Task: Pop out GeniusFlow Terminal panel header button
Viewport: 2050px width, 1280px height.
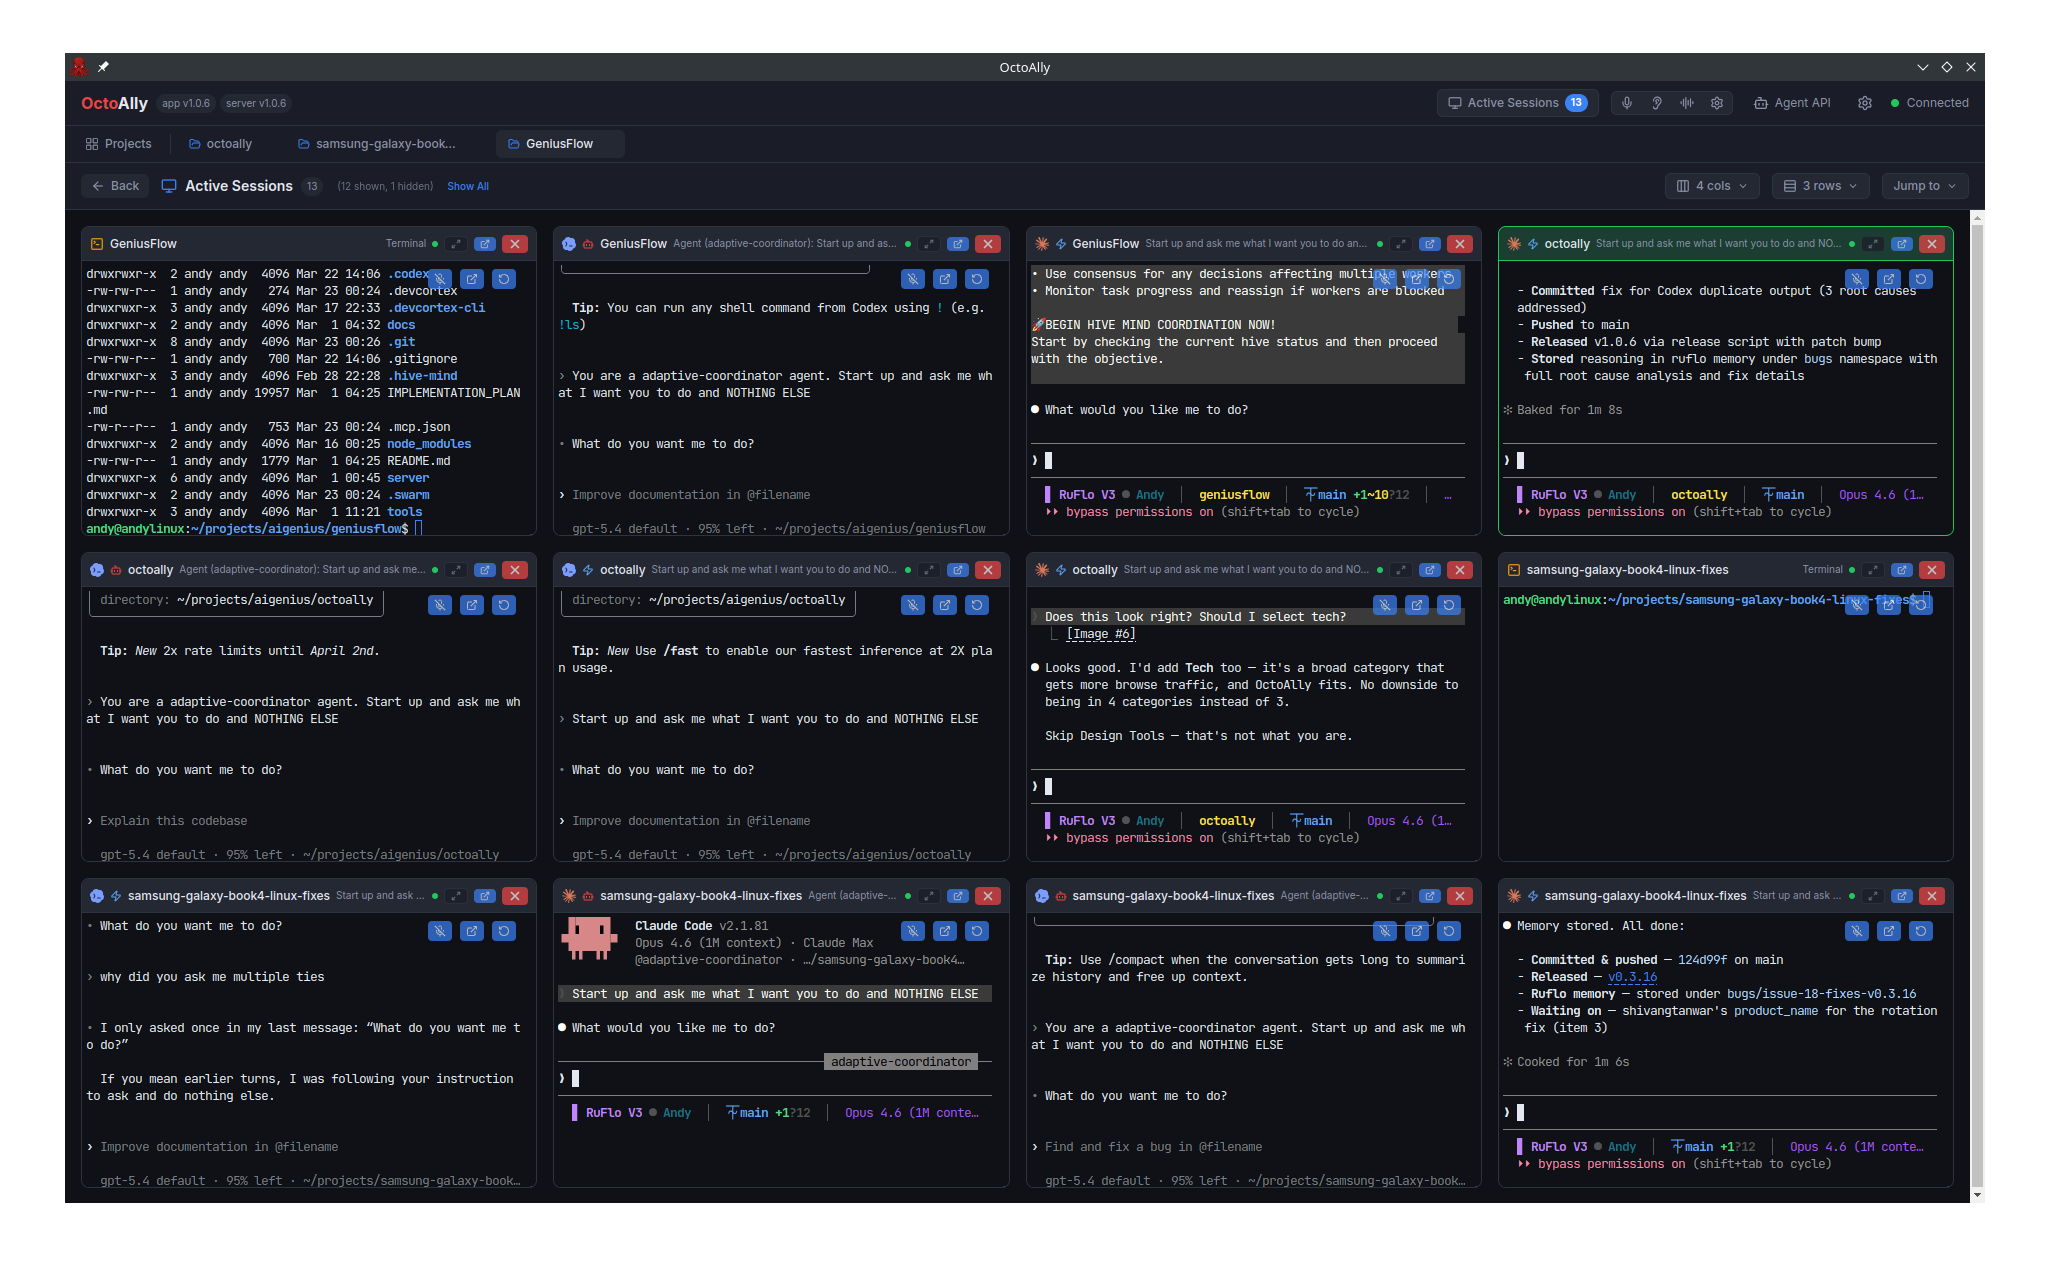Action: click(x=485, y=244)
